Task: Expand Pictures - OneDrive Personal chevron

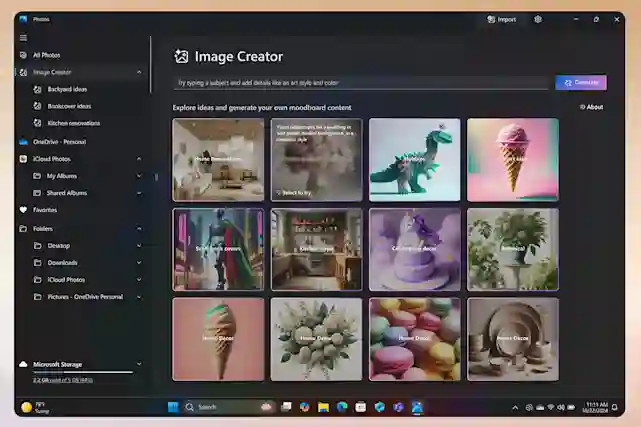Action: point(139,297)
